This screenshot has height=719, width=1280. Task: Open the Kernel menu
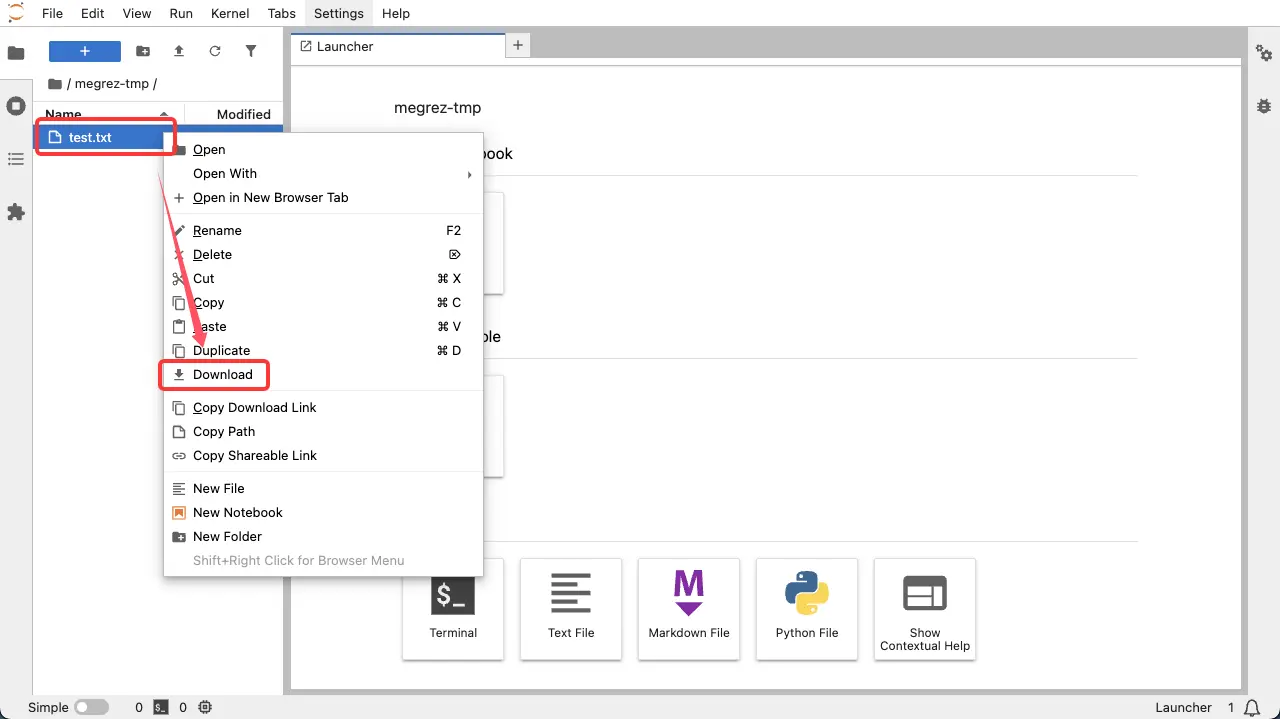tap(230, 13)
